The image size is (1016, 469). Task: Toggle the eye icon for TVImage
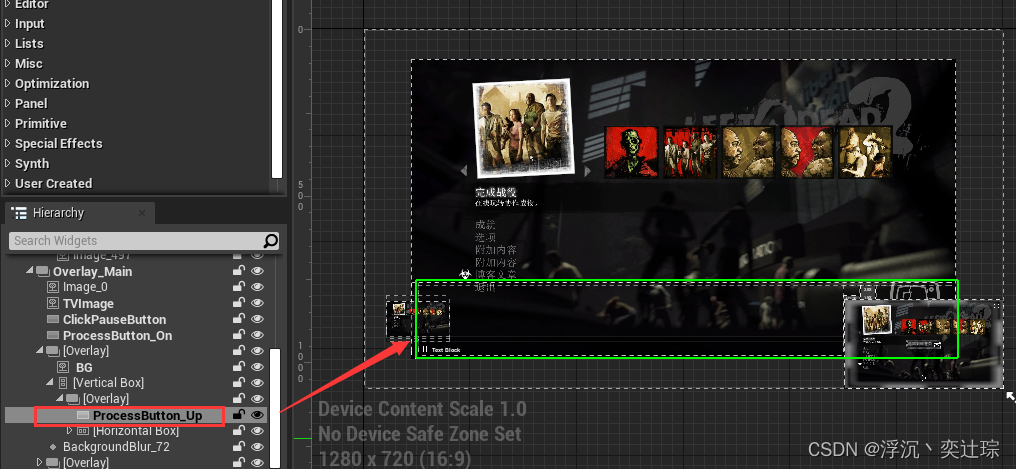coord(257,303)
